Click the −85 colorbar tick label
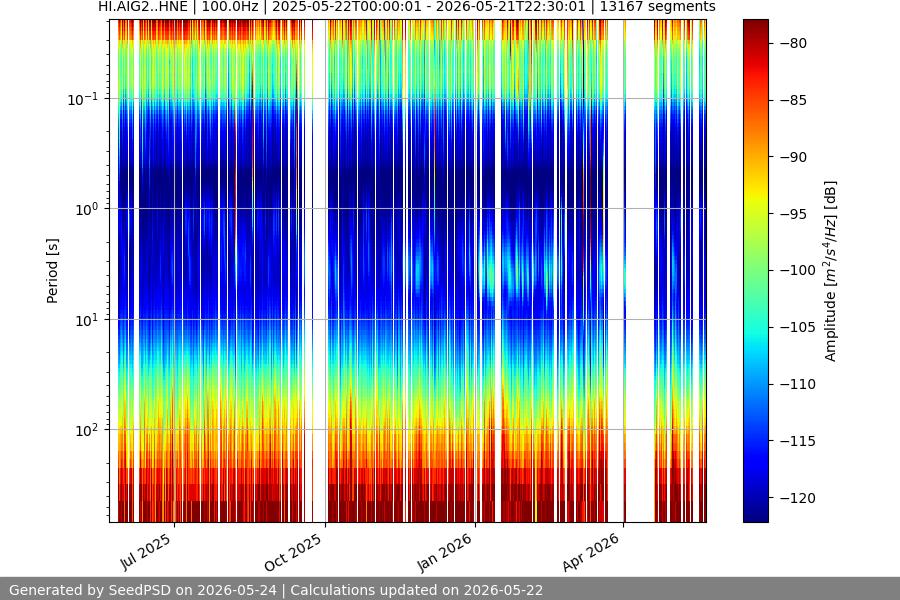The image size is (900, 600). [793, 100]
